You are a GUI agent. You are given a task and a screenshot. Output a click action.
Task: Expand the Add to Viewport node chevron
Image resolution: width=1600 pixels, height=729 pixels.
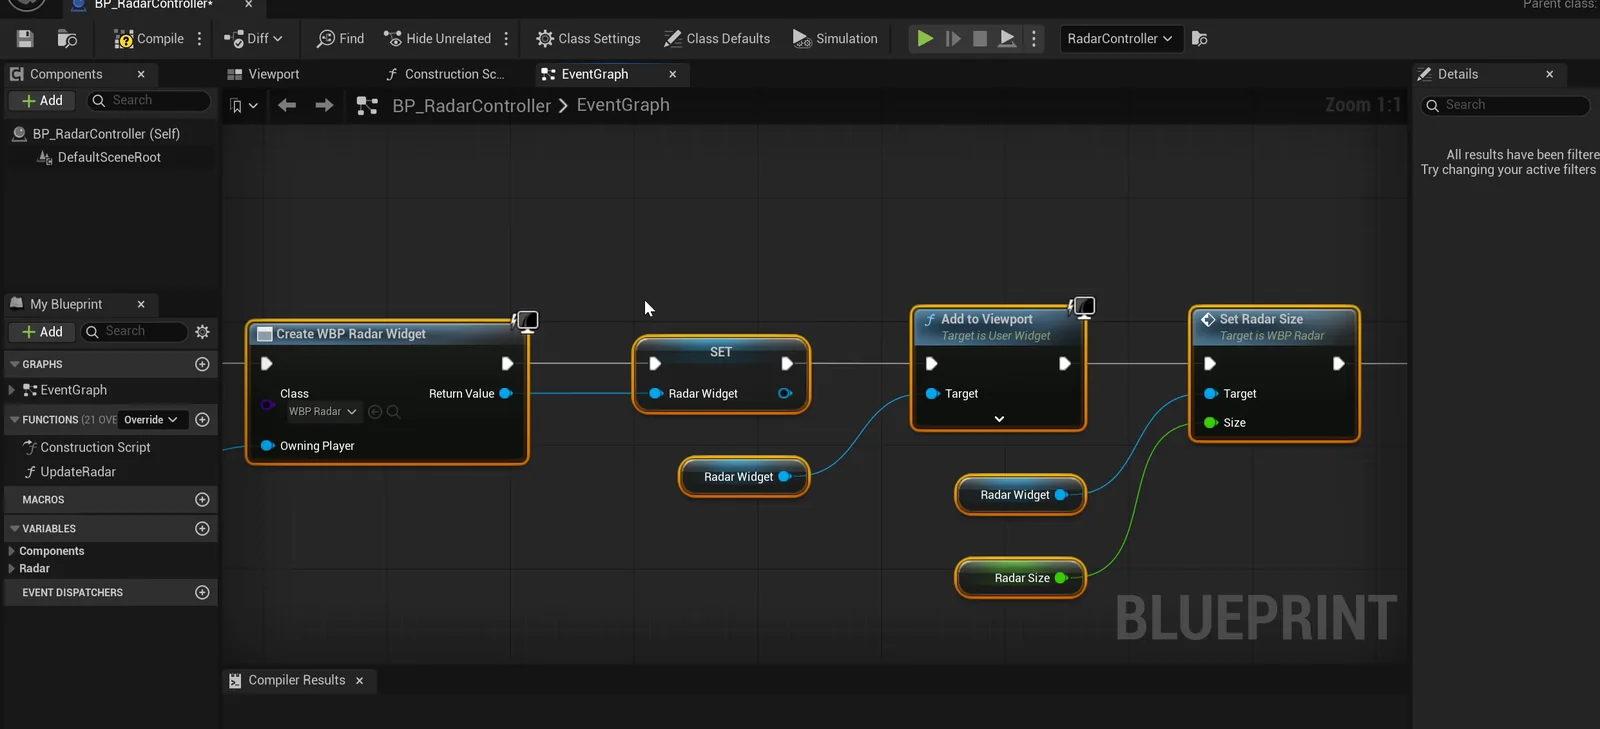coord(999,419)
